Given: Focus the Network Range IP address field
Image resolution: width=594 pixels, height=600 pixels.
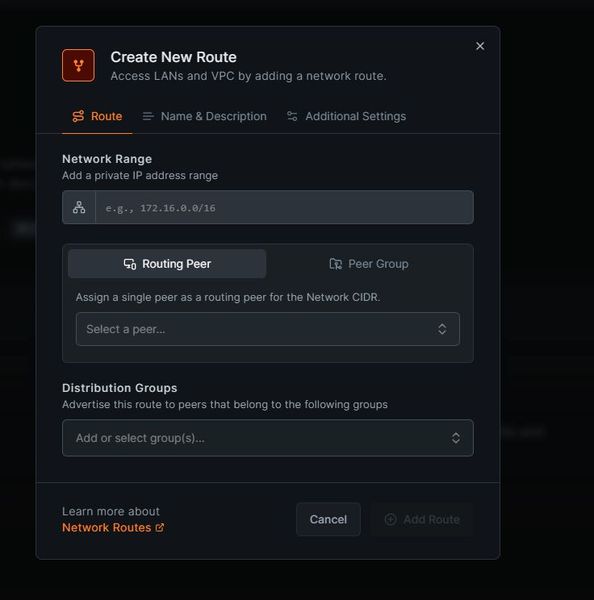Looking at the screenshot, I should (x=284, y=207).
